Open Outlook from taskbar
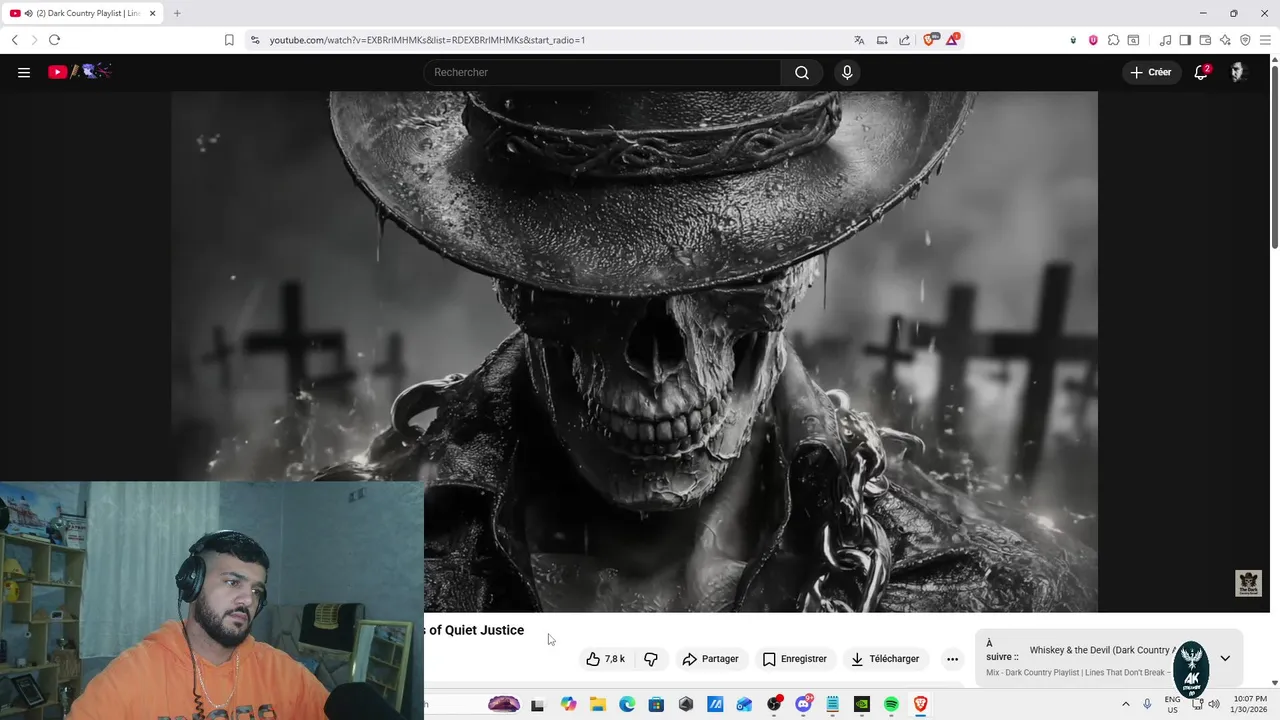 pyautogui.click(x=744, y=704)
